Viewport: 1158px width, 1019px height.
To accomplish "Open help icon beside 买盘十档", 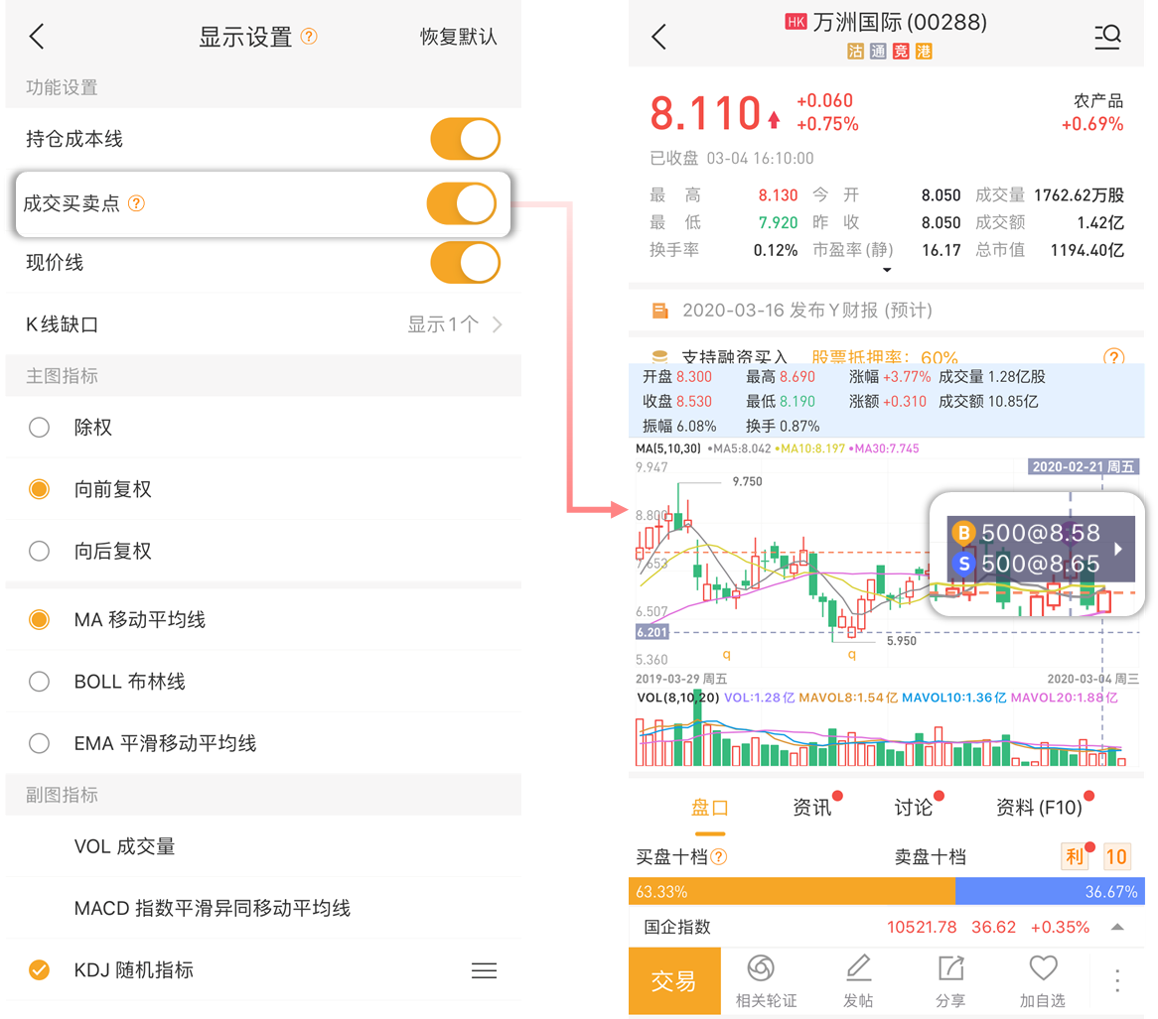I will 719,857.
